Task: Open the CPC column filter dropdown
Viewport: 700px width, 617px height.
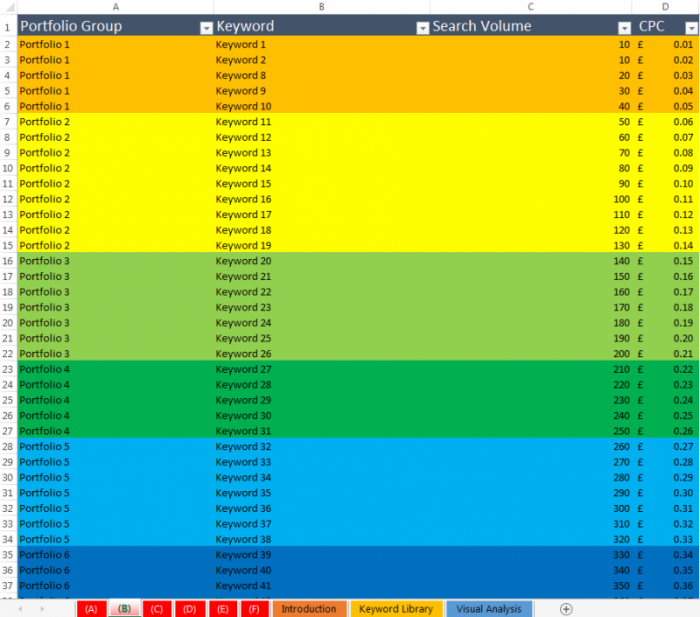Action: click(692, 28)
